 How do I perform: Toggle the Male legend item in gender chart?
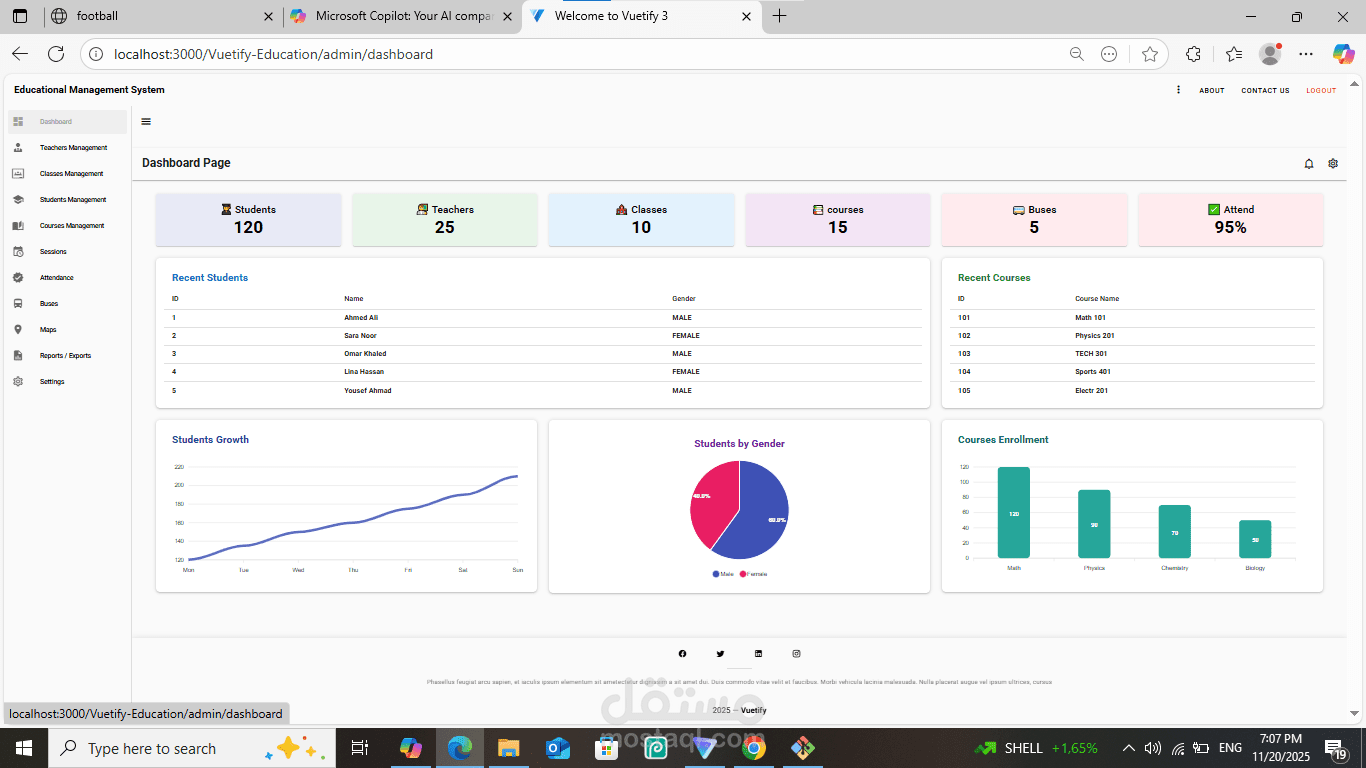[x=723, y=574]
